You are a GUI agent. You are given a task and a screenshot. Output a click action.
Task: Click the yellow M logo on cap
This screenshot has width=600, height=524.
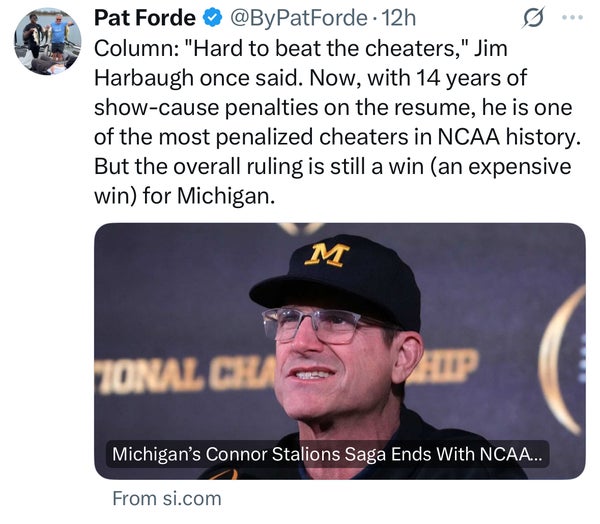(326, 255)
